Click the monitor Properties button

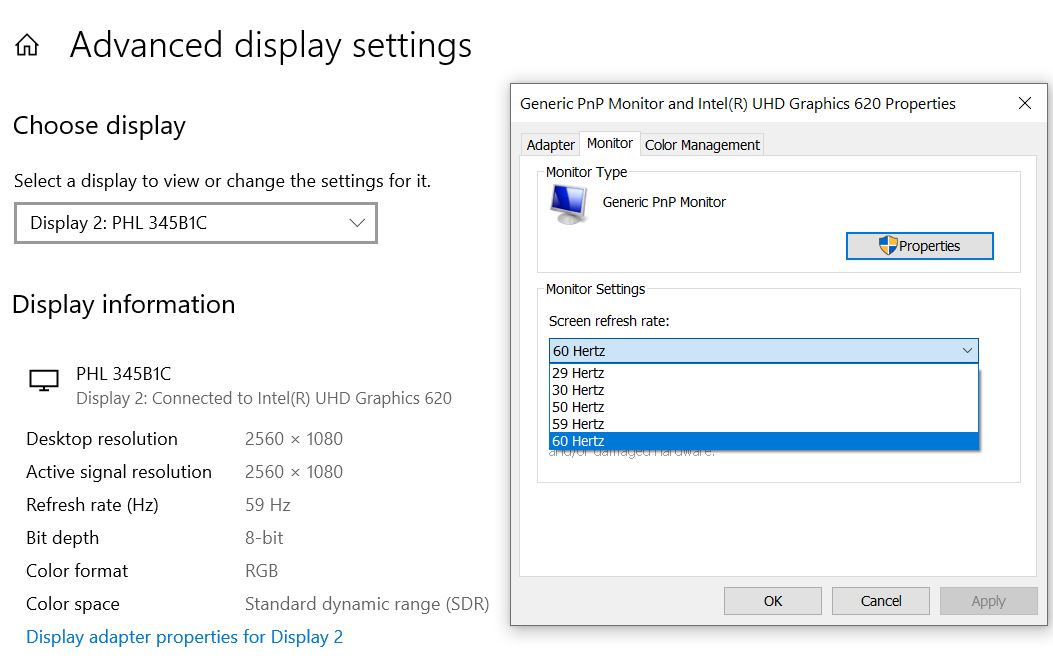pos(919,246)
